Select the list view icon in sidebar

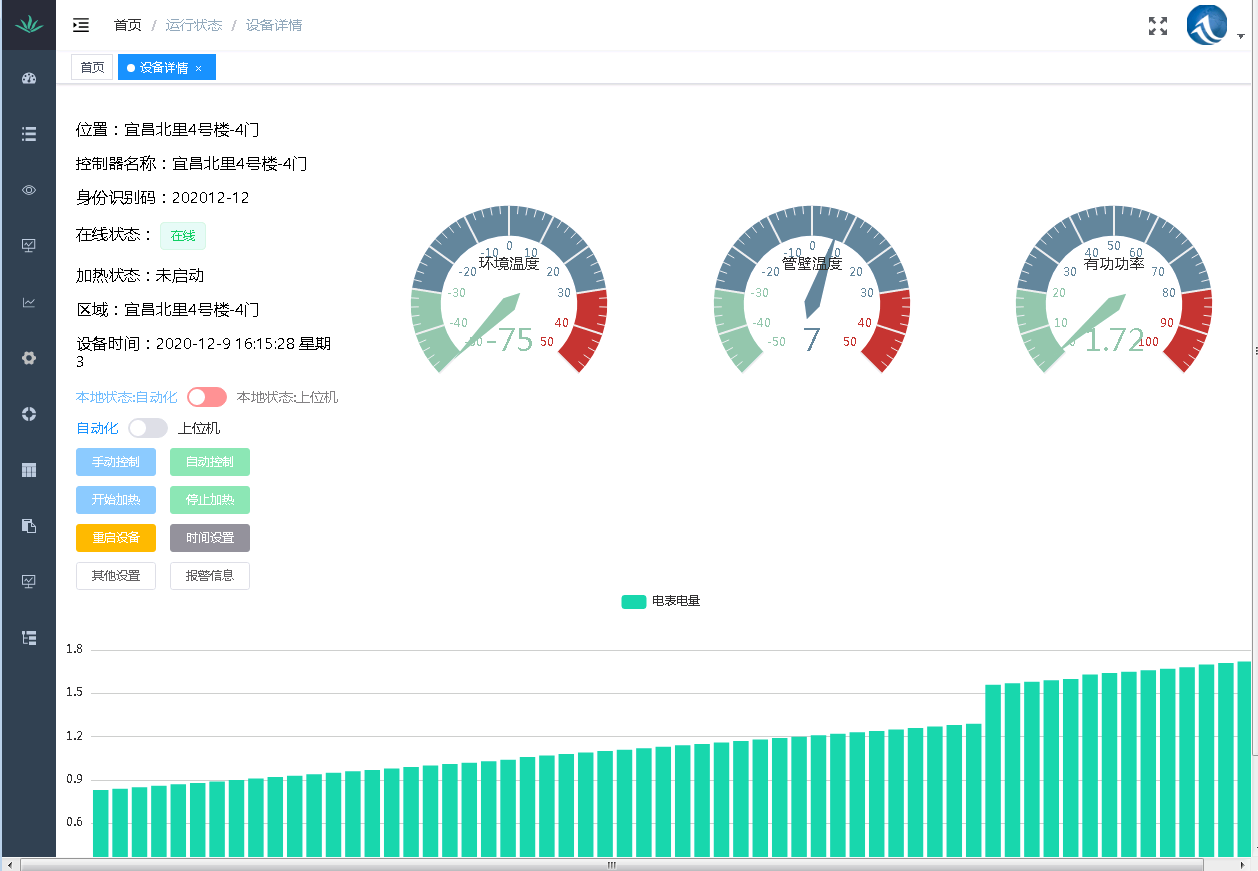tap(29, 133)
